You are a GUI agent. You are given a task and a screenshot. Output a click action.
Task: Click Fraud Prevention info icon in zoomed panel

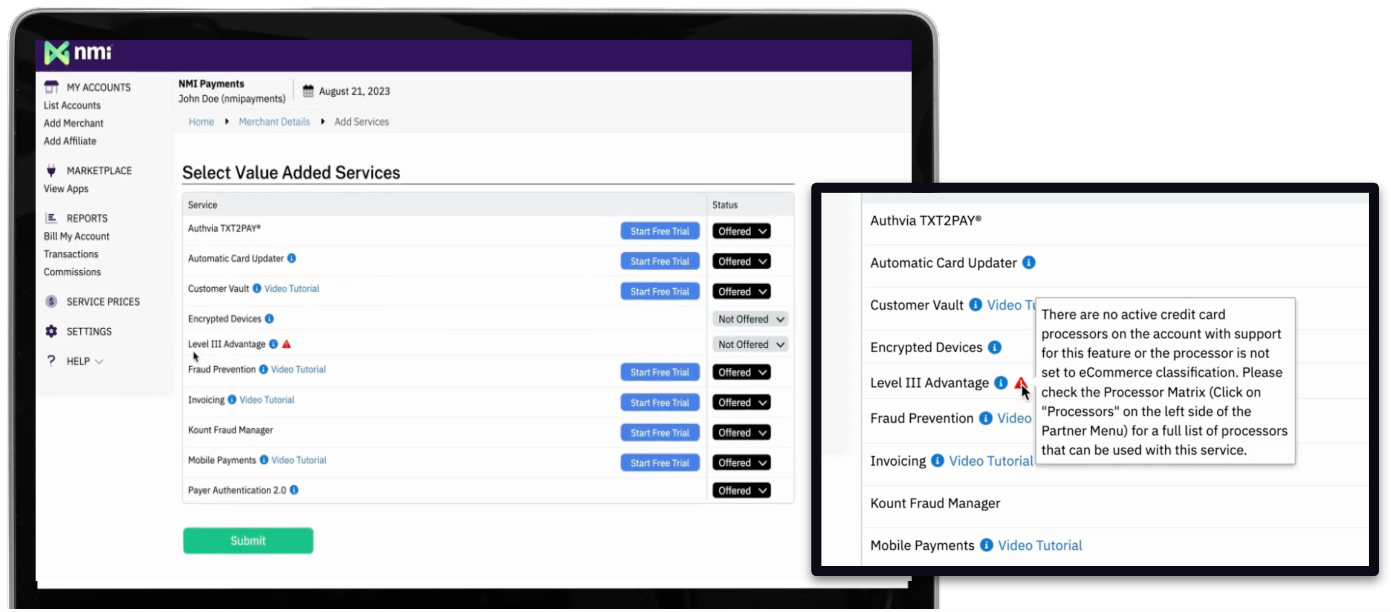(985, 418)
